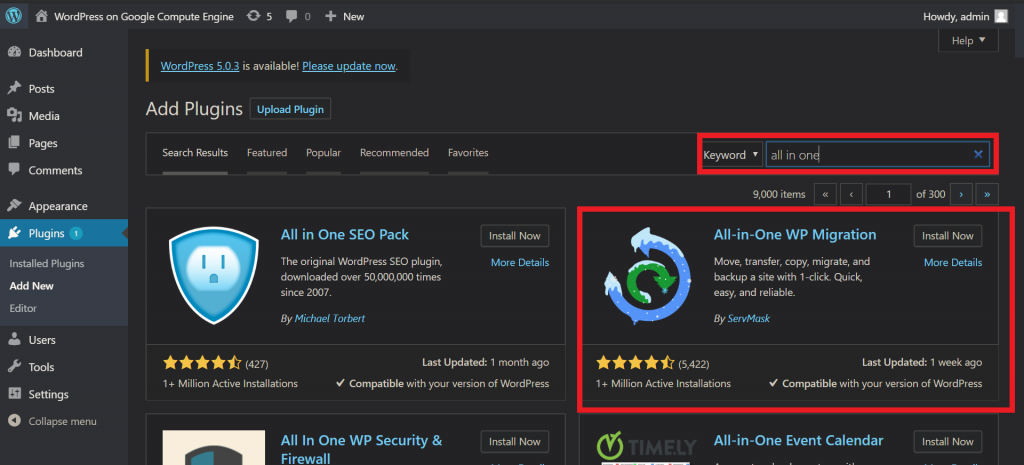Open the Keyword search type dropdown
This screenshot has width=1024, height=465.
(x=731, y=155)
